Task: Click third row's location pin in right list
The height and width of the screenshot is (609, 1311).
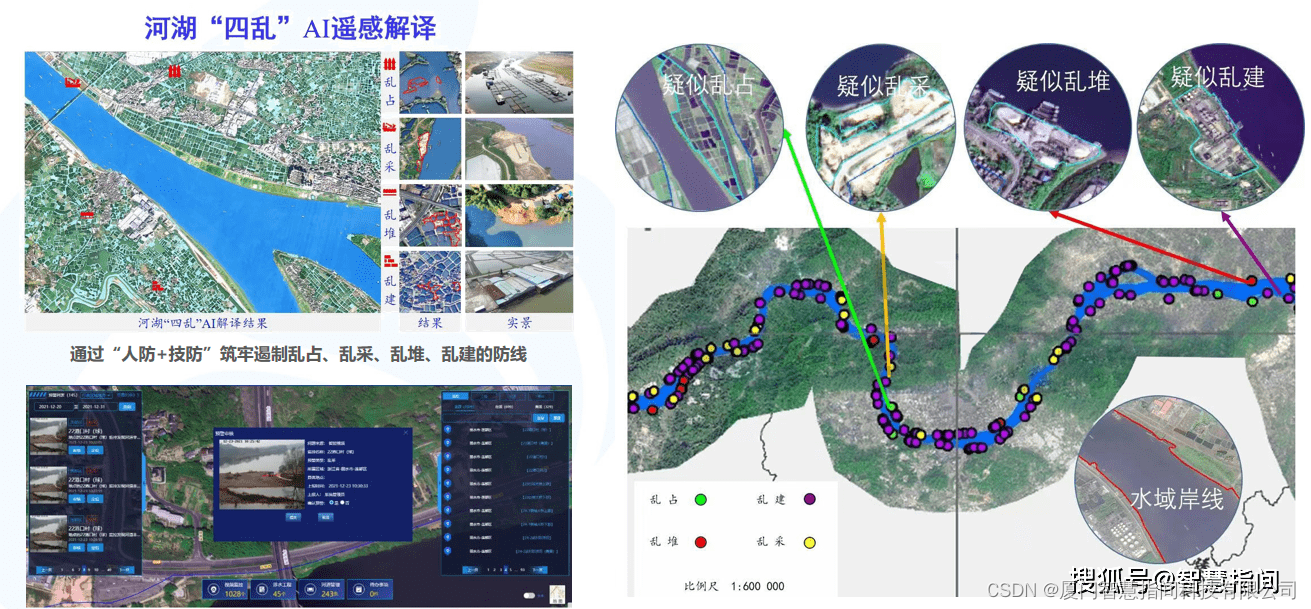Action: pos(447,456)
